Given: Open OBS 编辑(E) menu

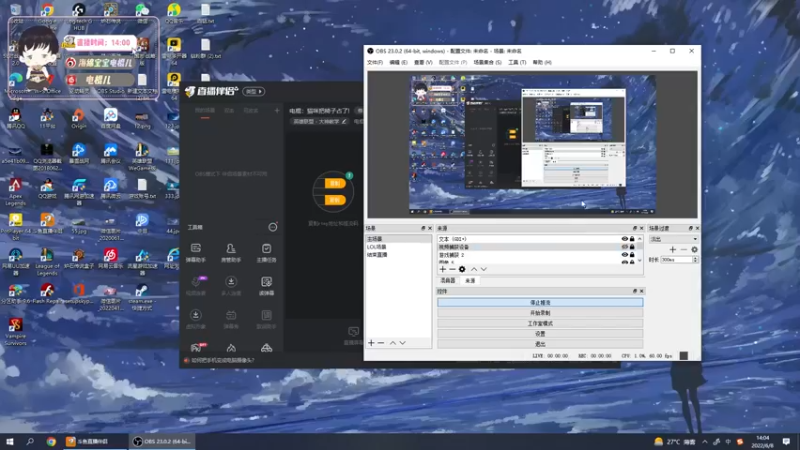Looking at the screenshot, I should click(398, 62).
